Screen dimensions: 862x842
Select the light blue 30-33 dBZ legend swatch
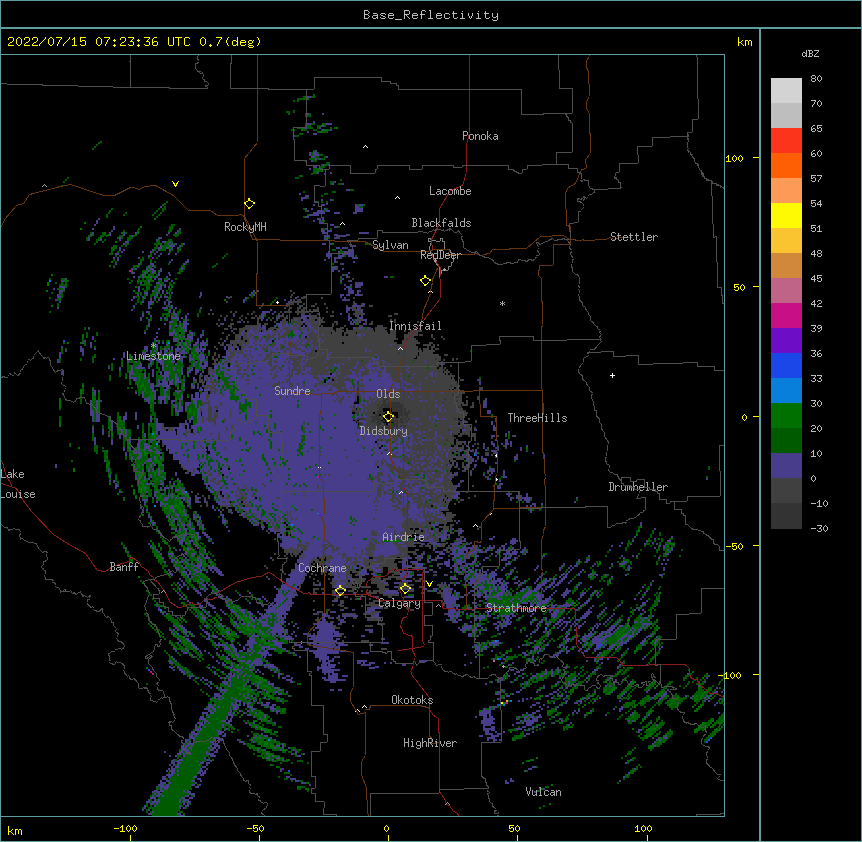tap(786, 391)
